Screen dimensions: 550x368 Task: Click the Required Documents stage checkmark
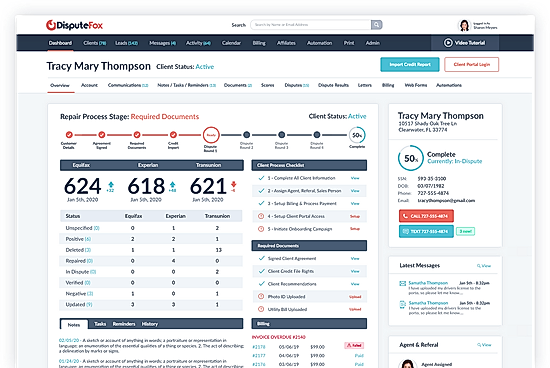pos(137,135)
